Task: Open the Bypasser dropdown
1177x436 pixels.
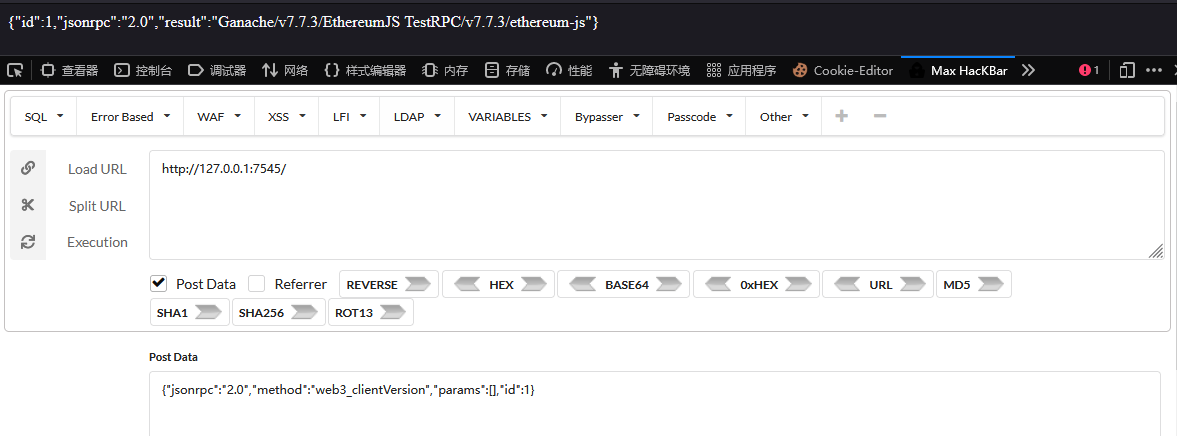Action: tap(607, 116)
